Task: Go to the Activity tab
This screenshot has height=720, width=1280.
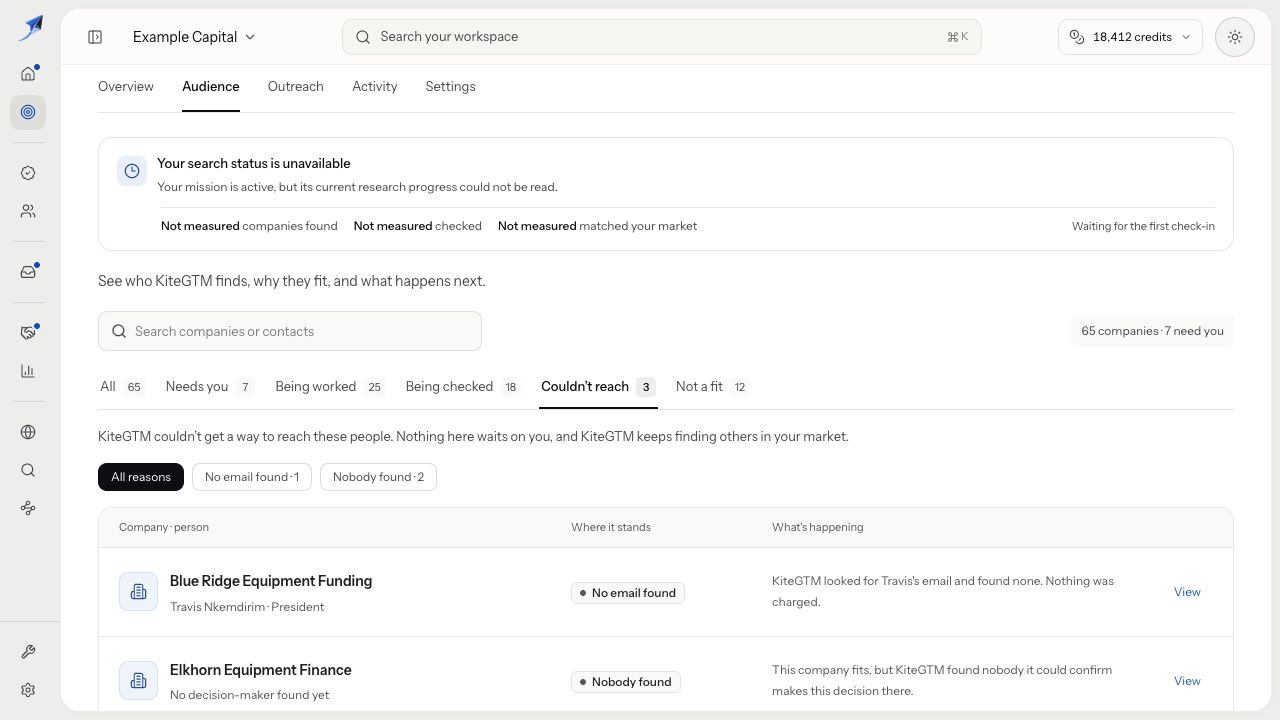Action: [375, 87]
